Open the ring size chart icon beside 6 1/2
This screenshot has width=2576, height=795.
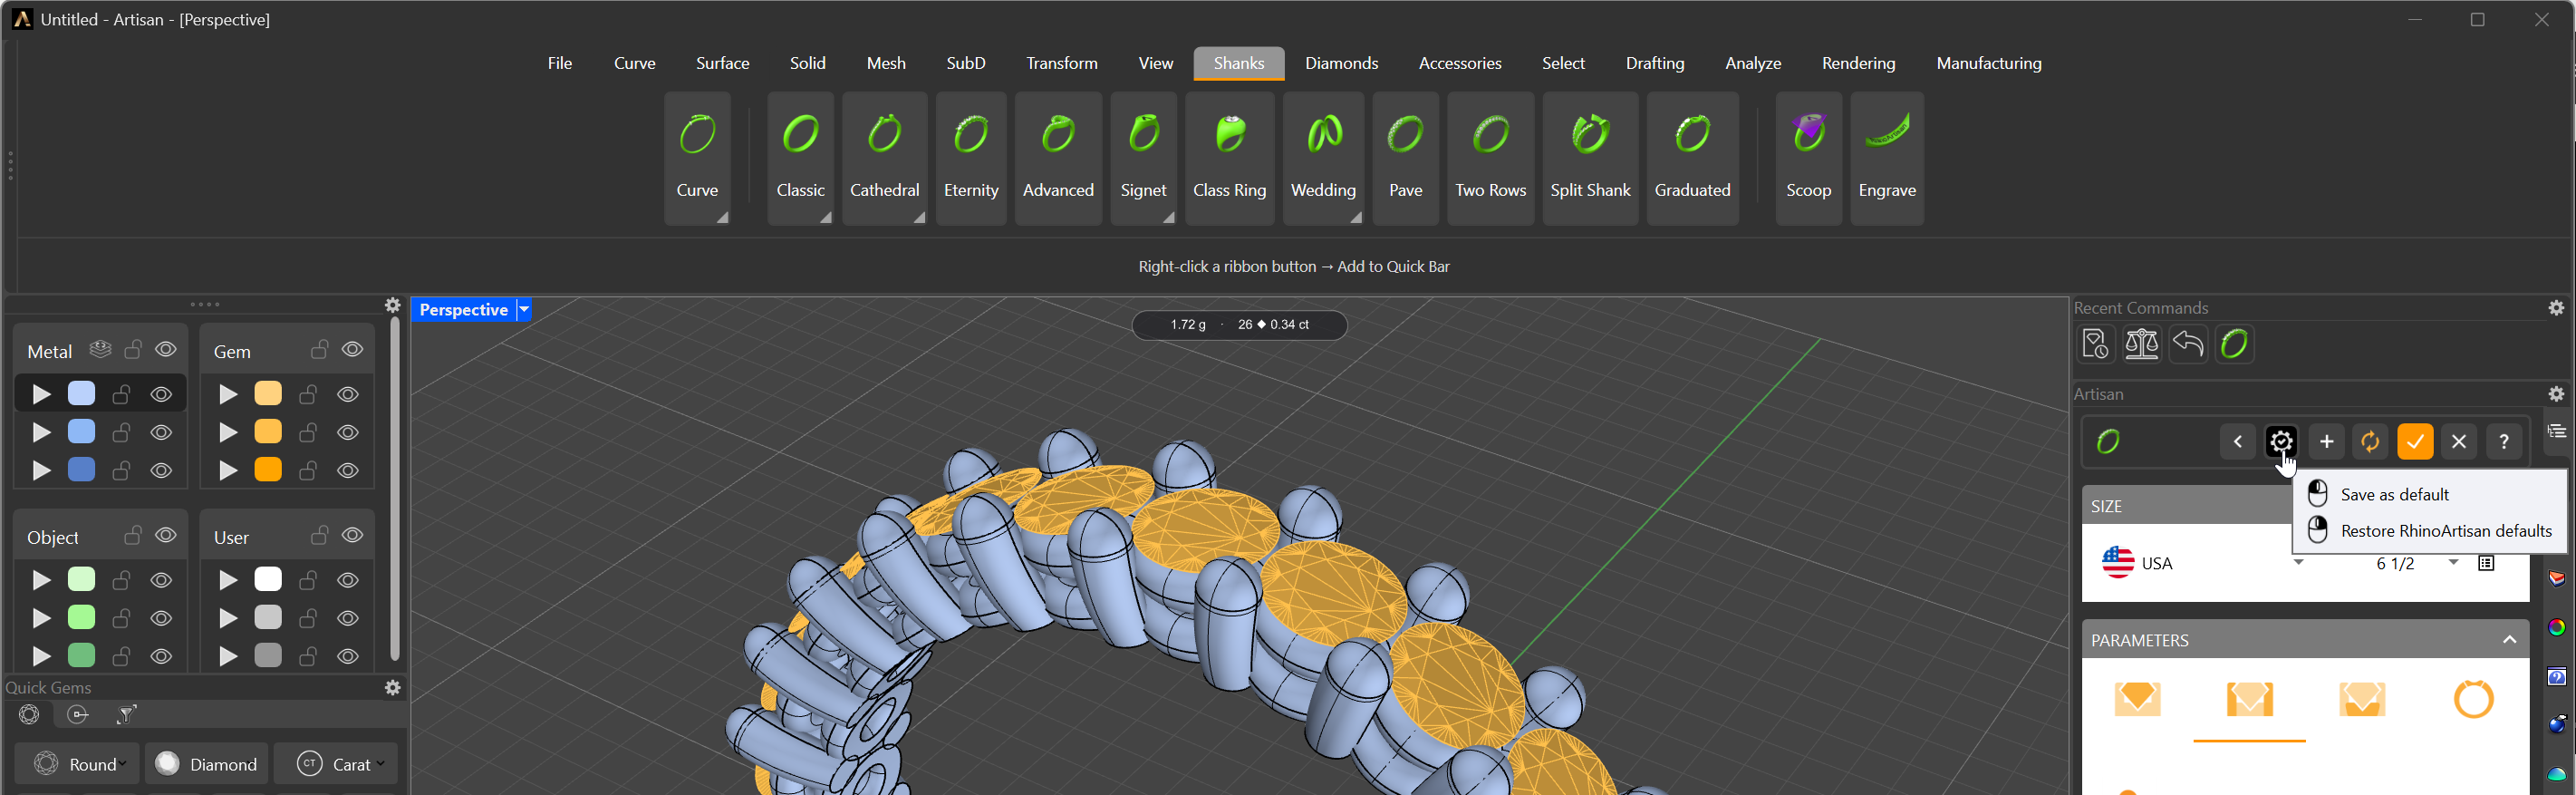click(x=2486, y=563)
